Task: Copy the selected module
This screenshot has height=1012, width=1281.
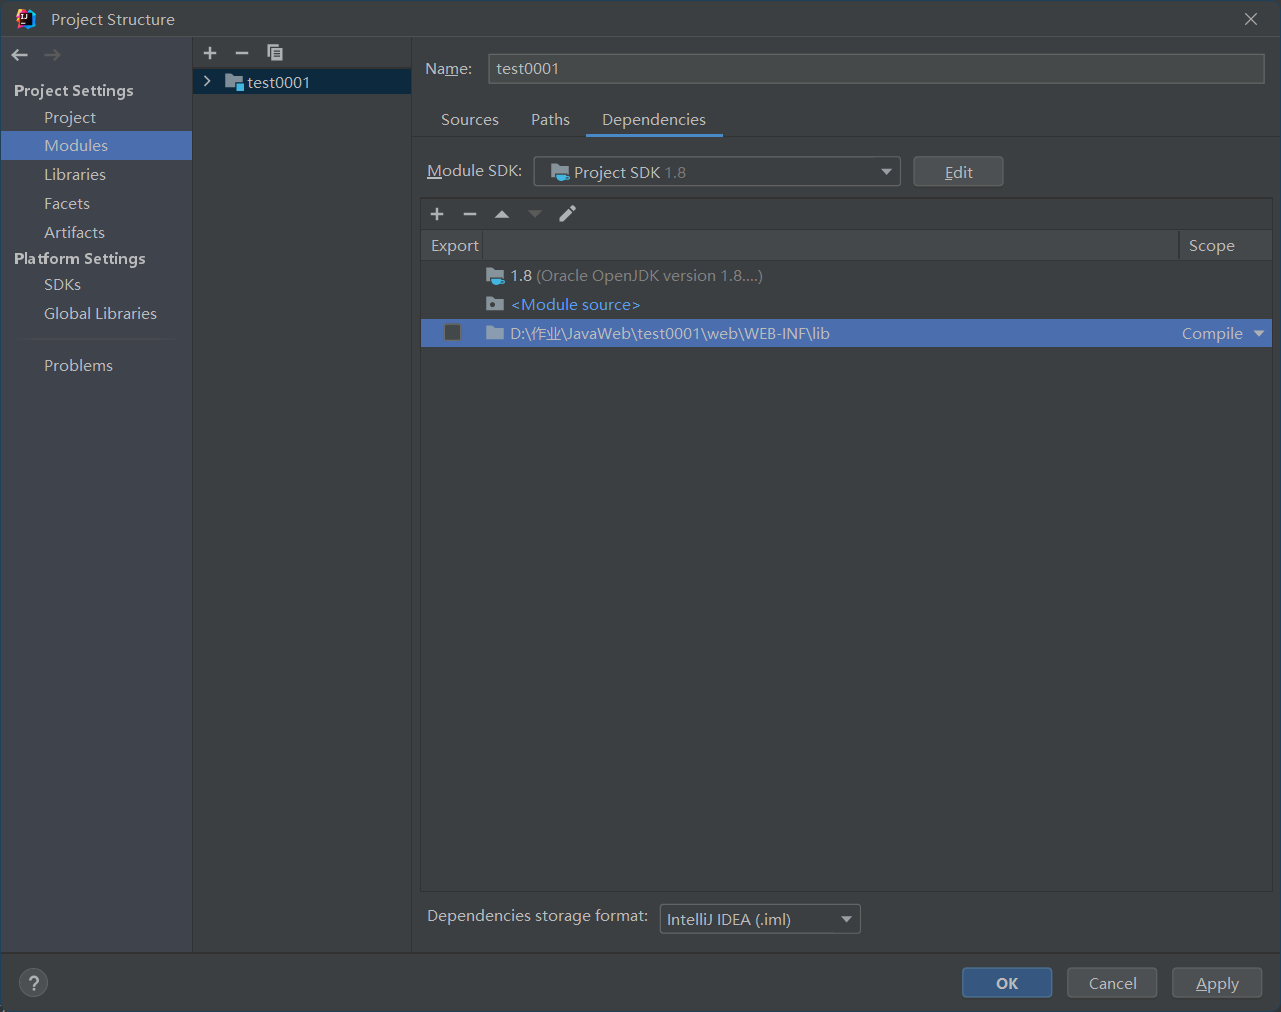Action: coord(275,53)
